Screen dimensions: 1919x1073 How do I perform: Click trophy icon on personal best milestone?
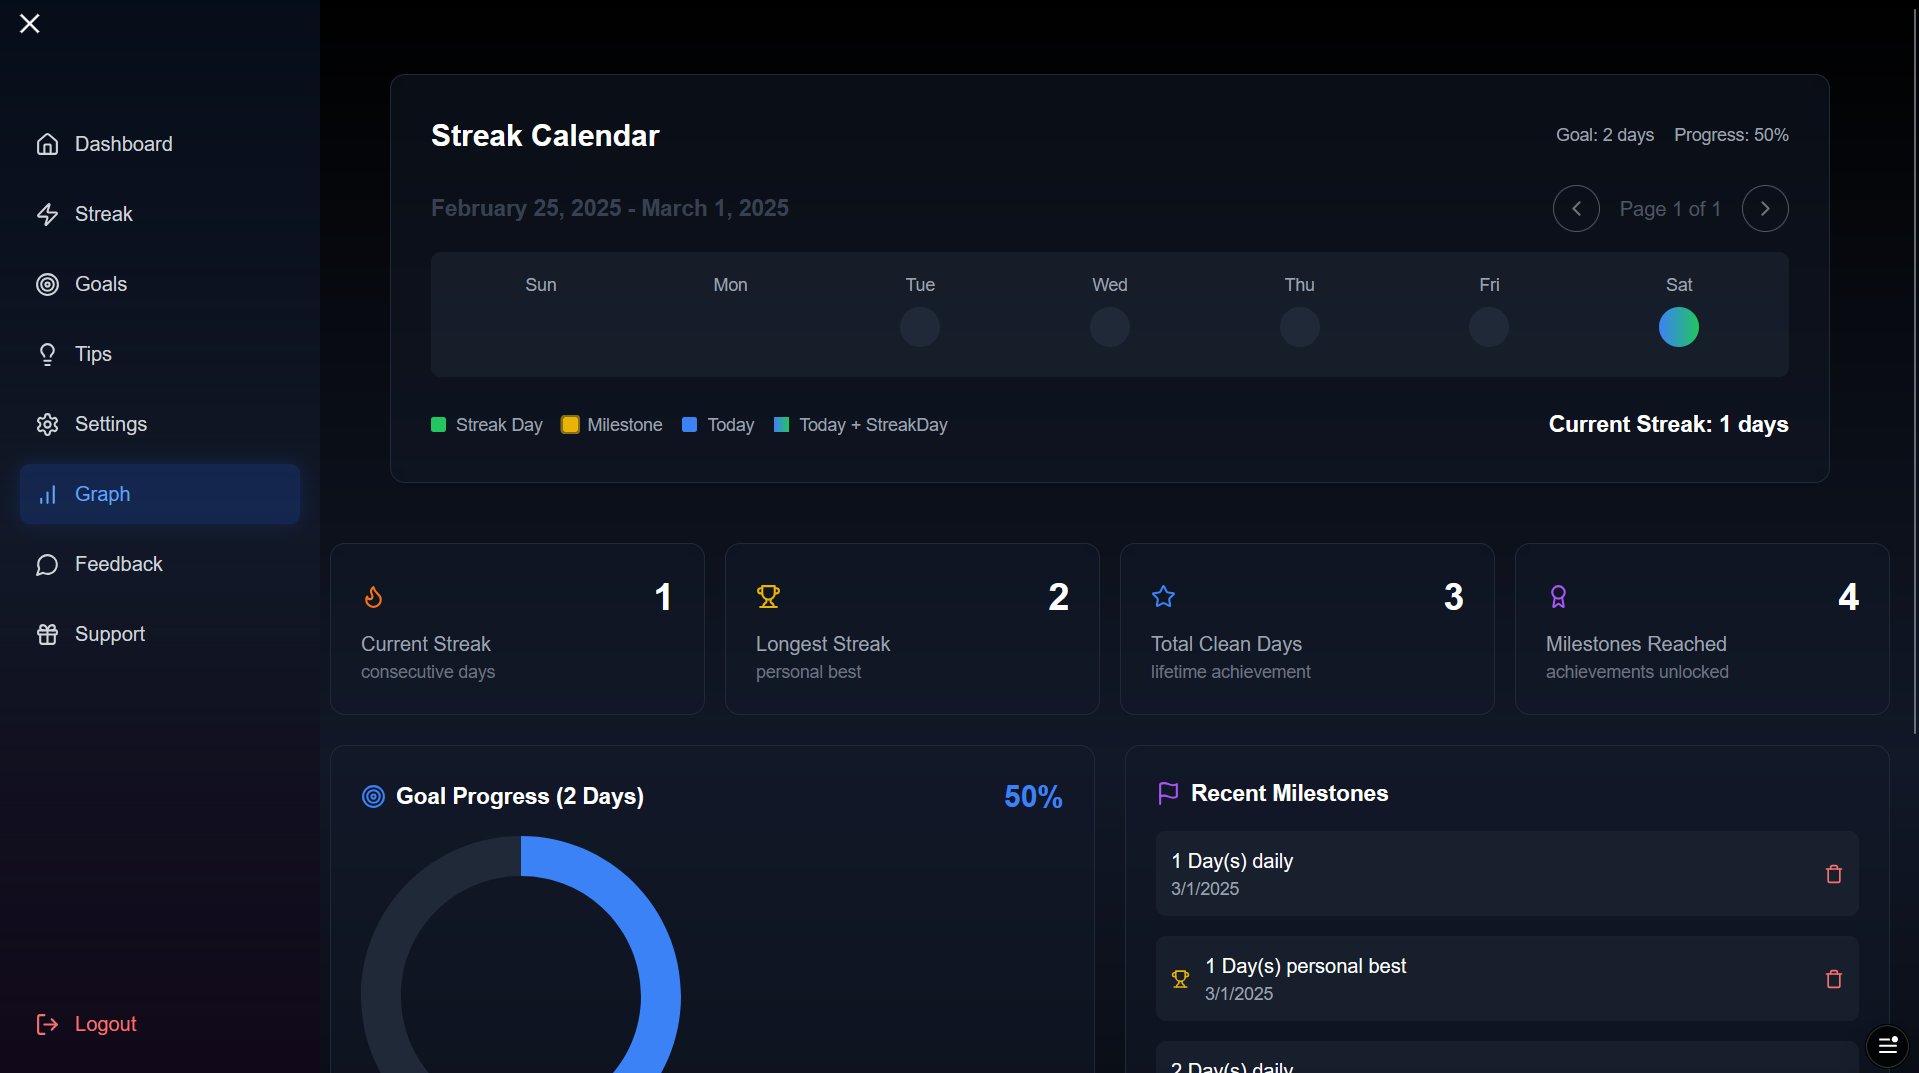pos(1181,979)
